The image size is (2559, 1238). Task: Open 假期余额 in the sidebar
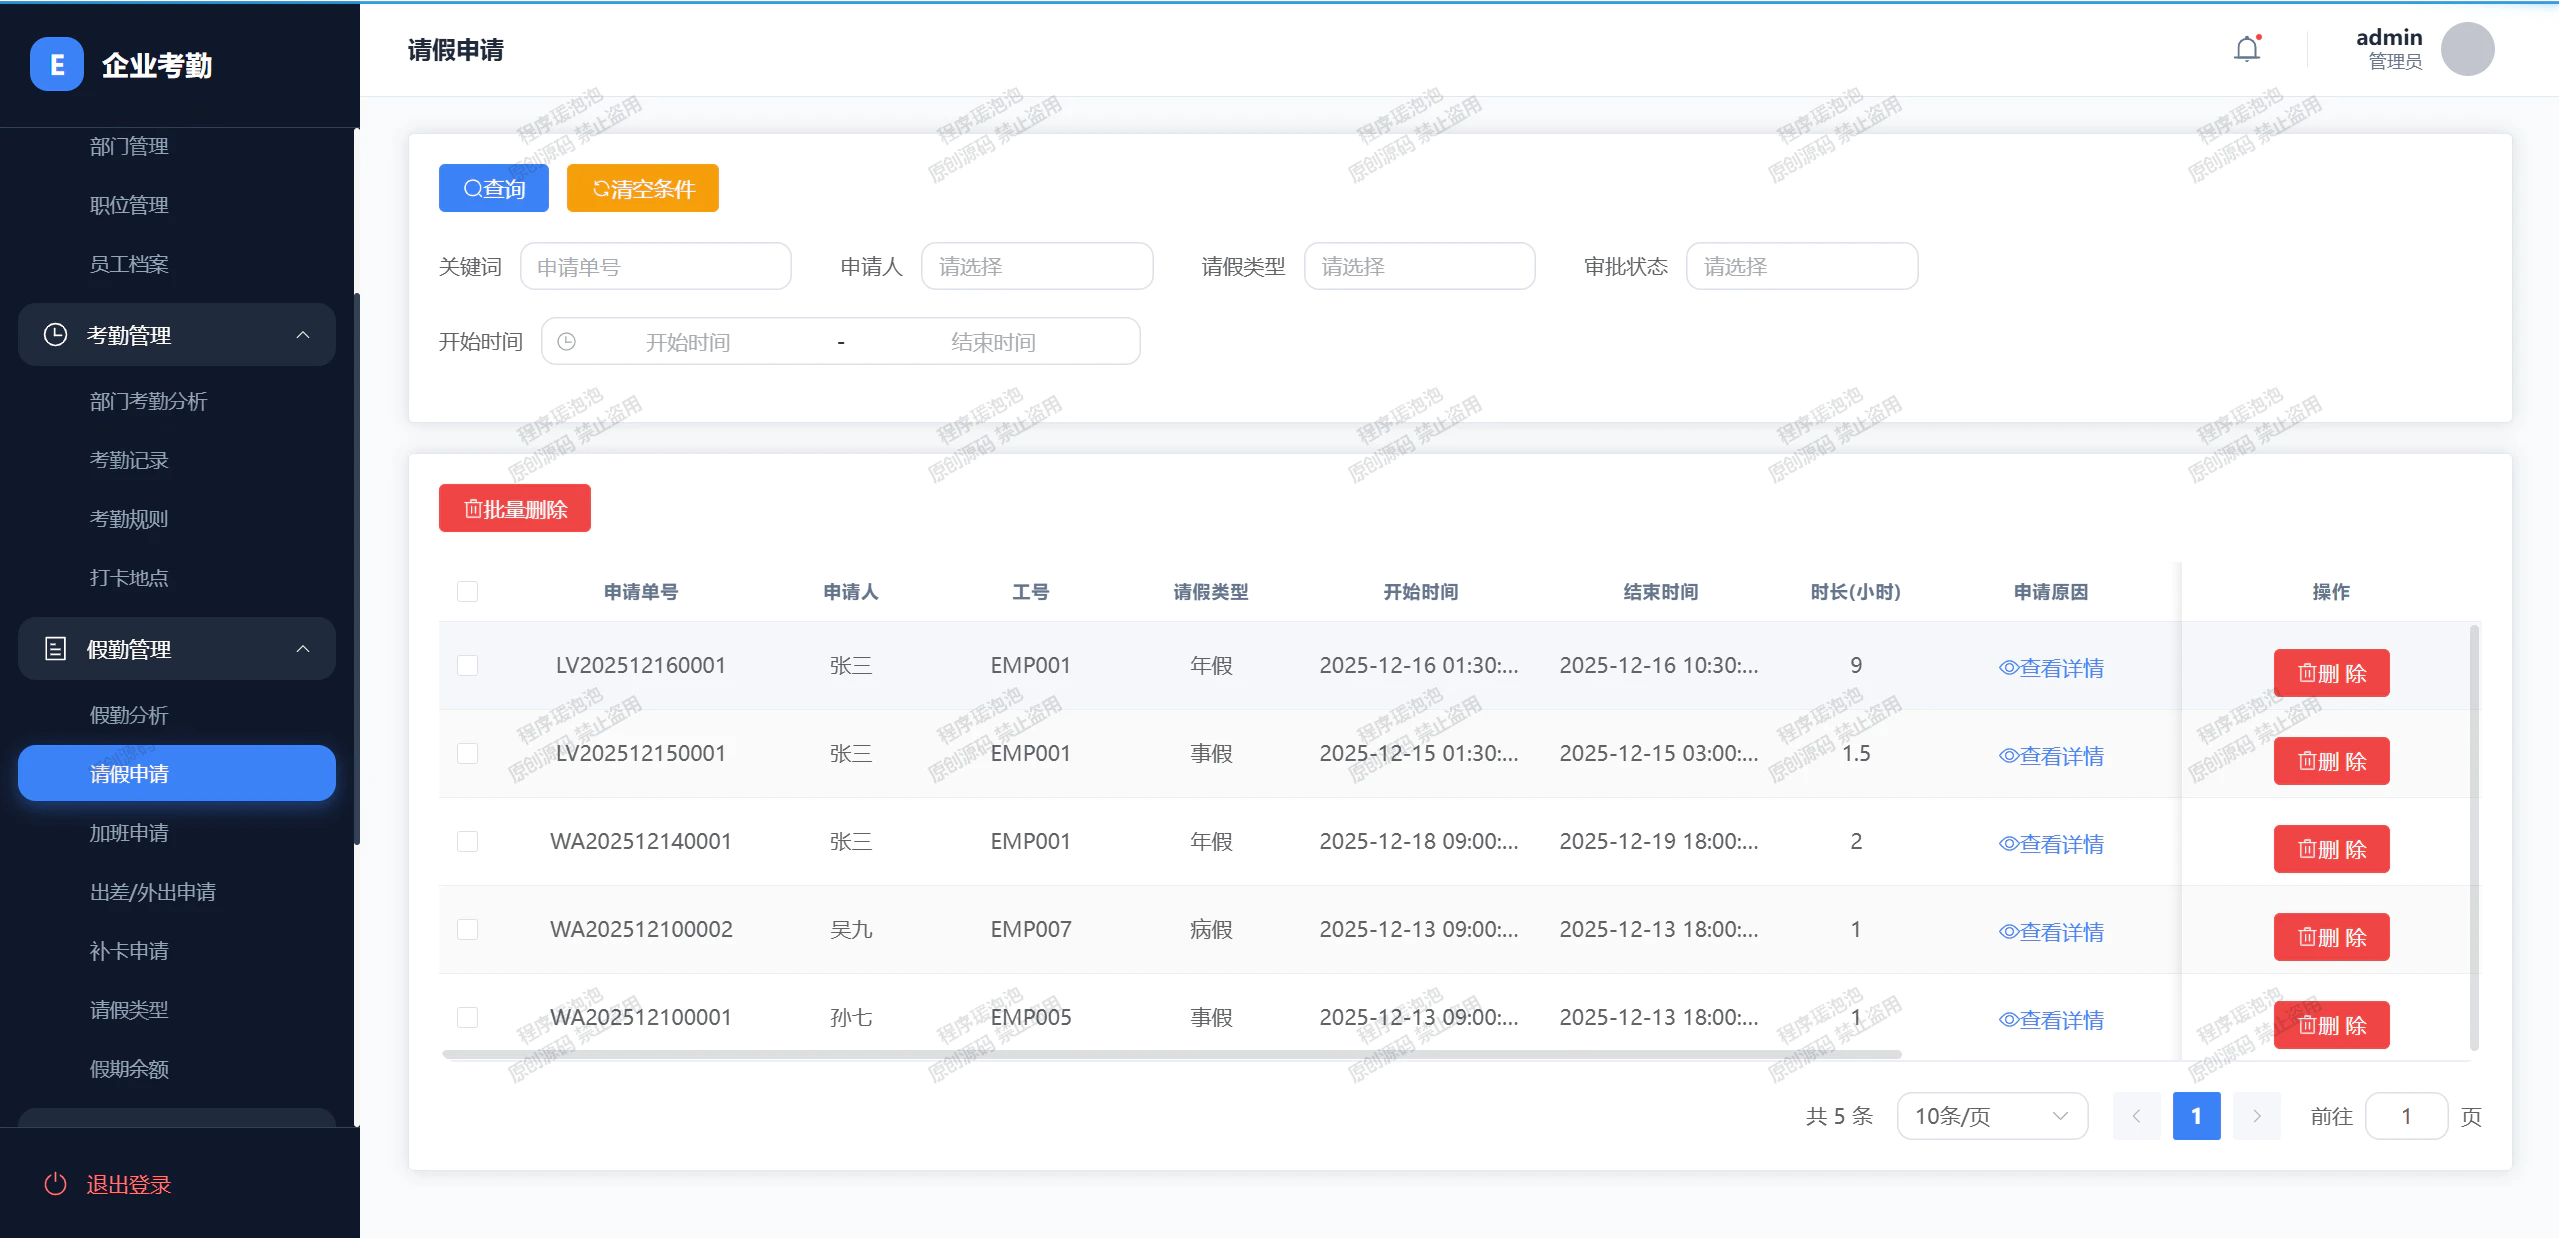point(129,1070)
